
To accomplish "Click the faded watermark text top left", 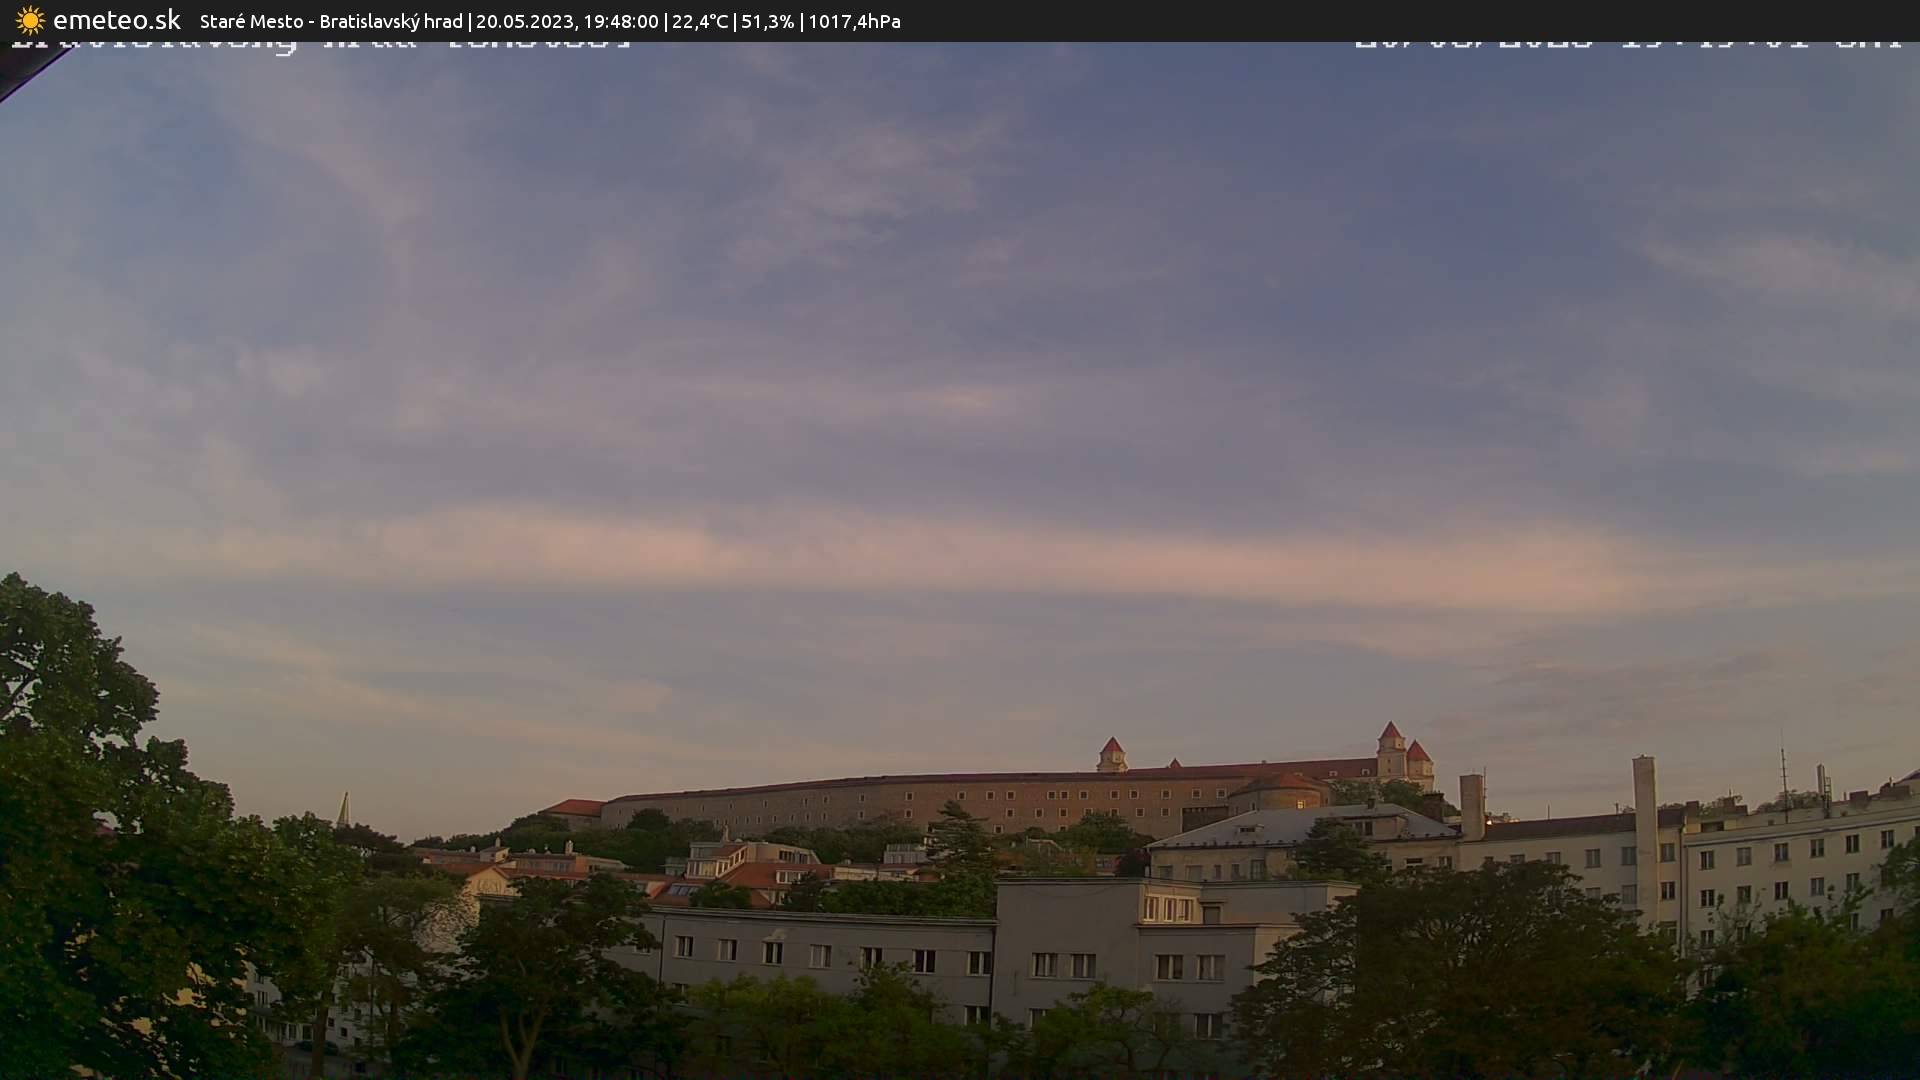I will tap(320, 42).
